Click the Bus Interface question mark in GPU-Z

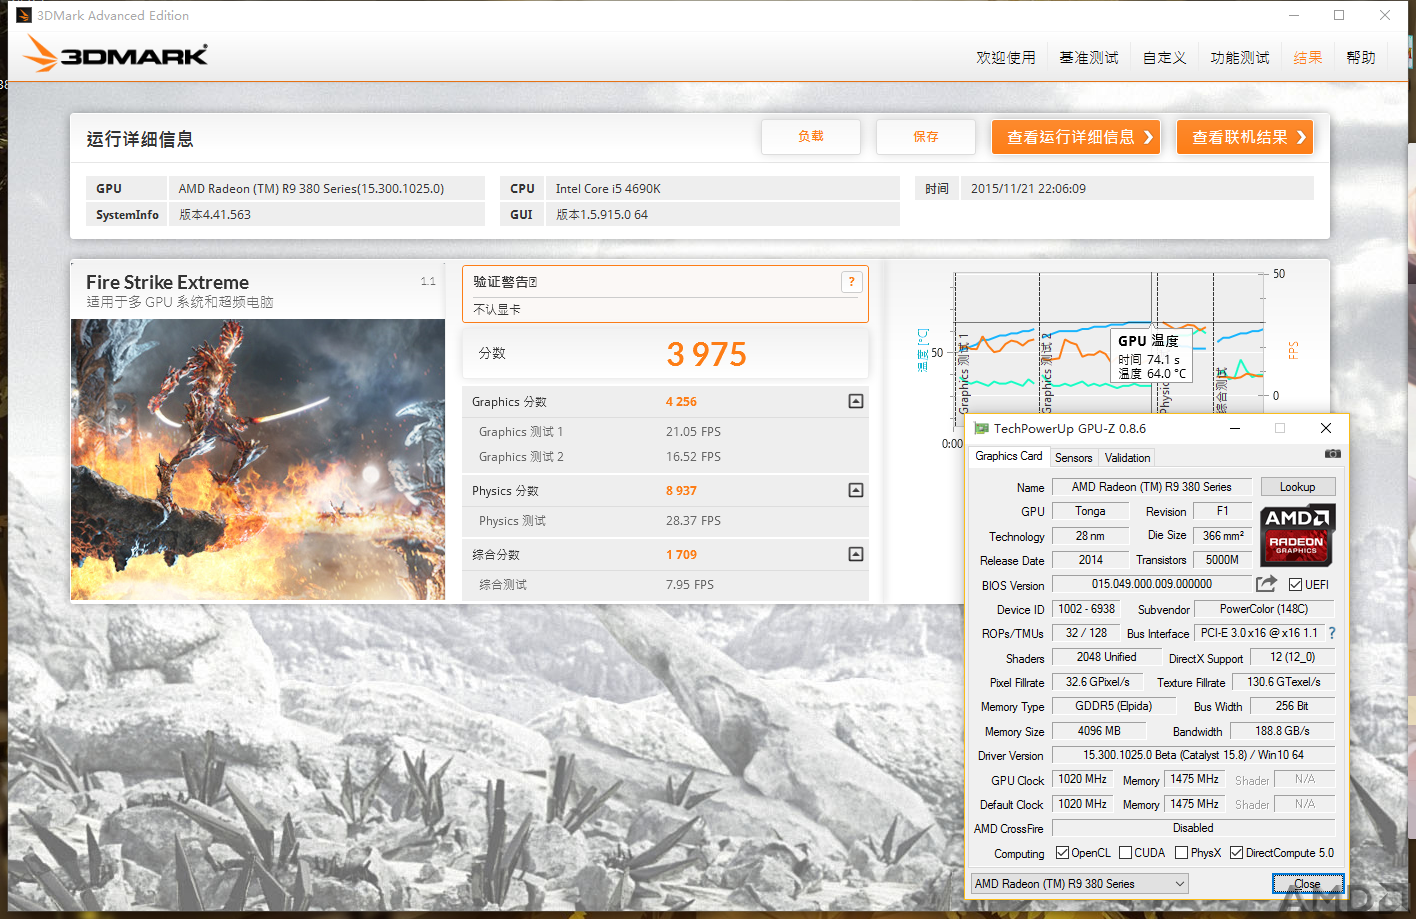[x=1332, y=633]
